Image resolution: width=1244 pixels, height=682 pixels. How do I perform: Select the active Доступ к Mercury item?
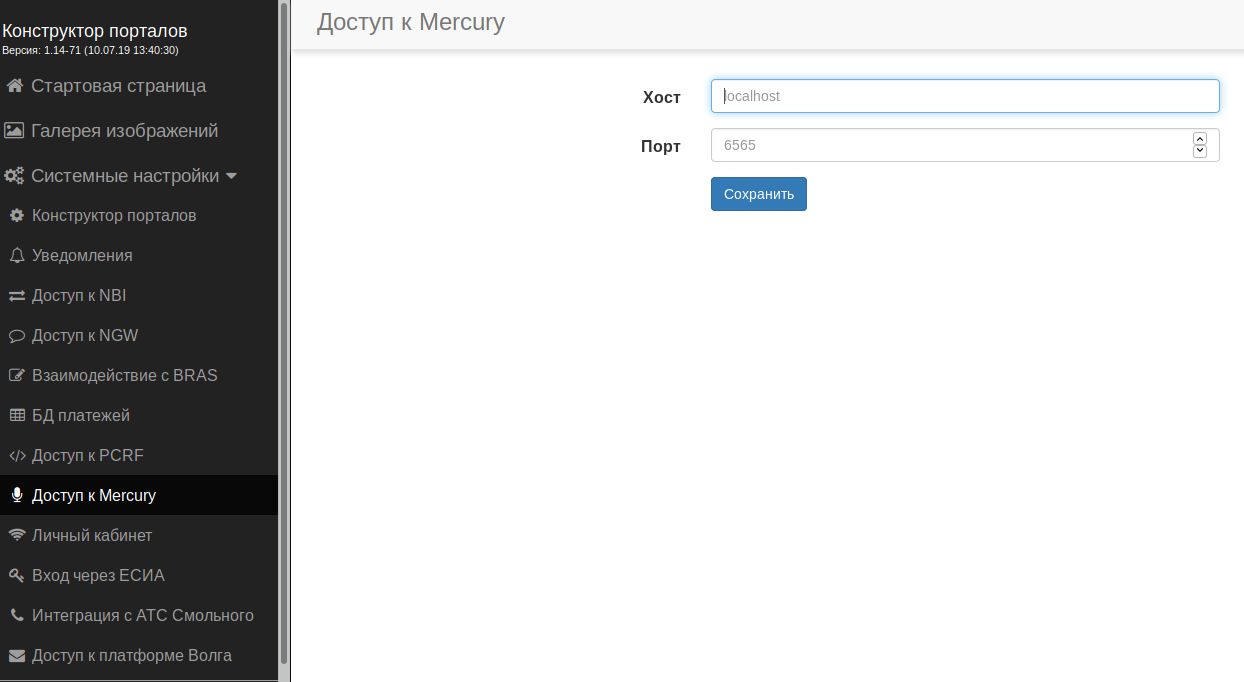tap(139, 496)
